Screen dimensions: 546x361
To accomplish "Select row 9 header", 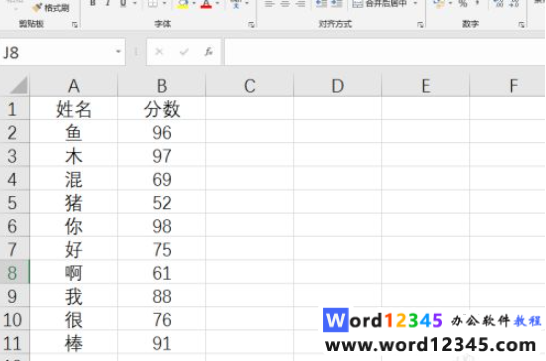I will click(x=14, y=296).
